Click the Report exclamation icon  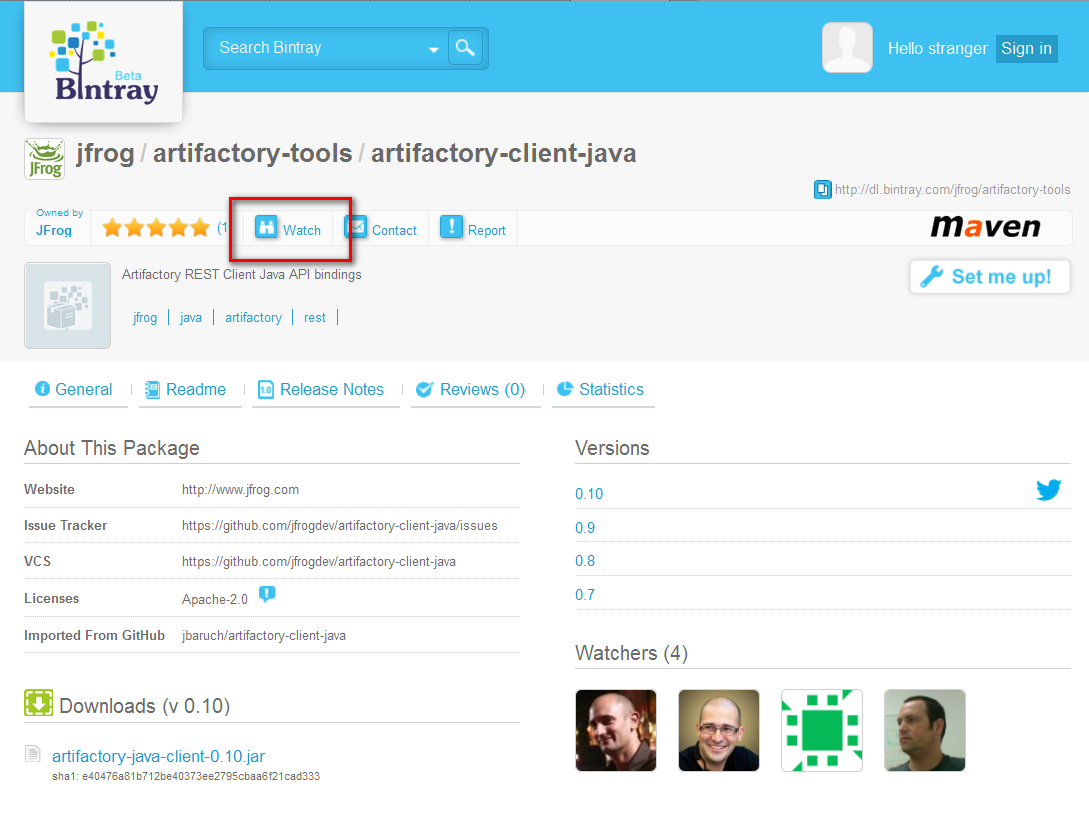tap(452, 228)
